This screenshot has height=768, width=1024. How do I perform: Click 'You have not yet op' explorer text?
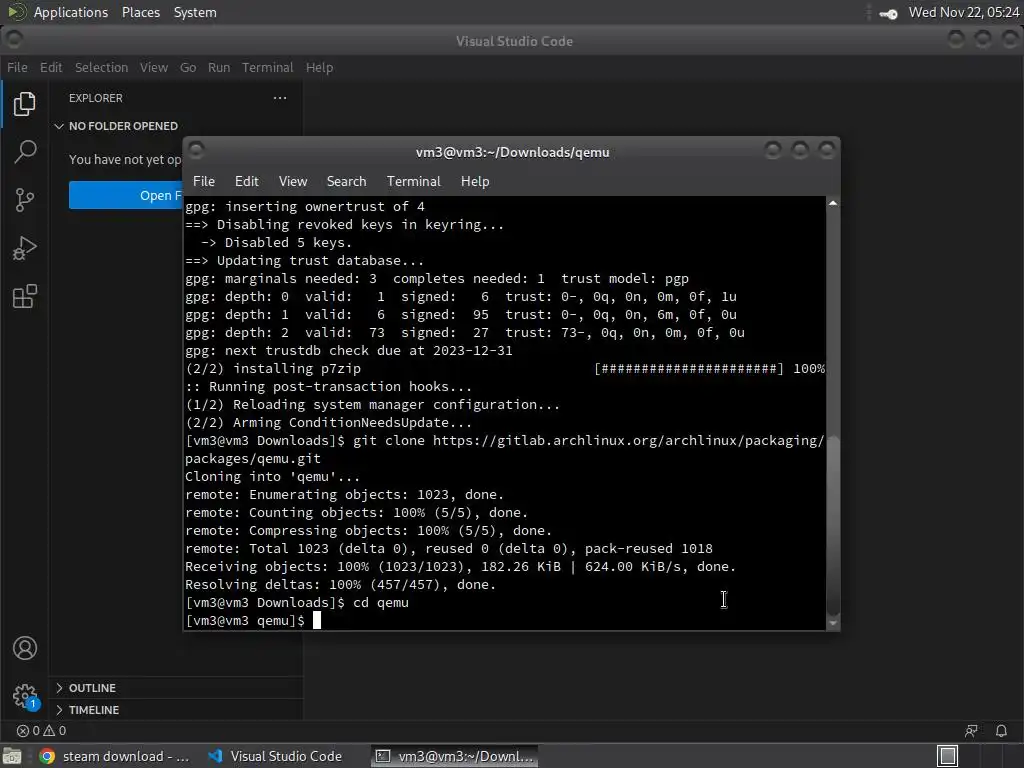click(x=125, y=159)
